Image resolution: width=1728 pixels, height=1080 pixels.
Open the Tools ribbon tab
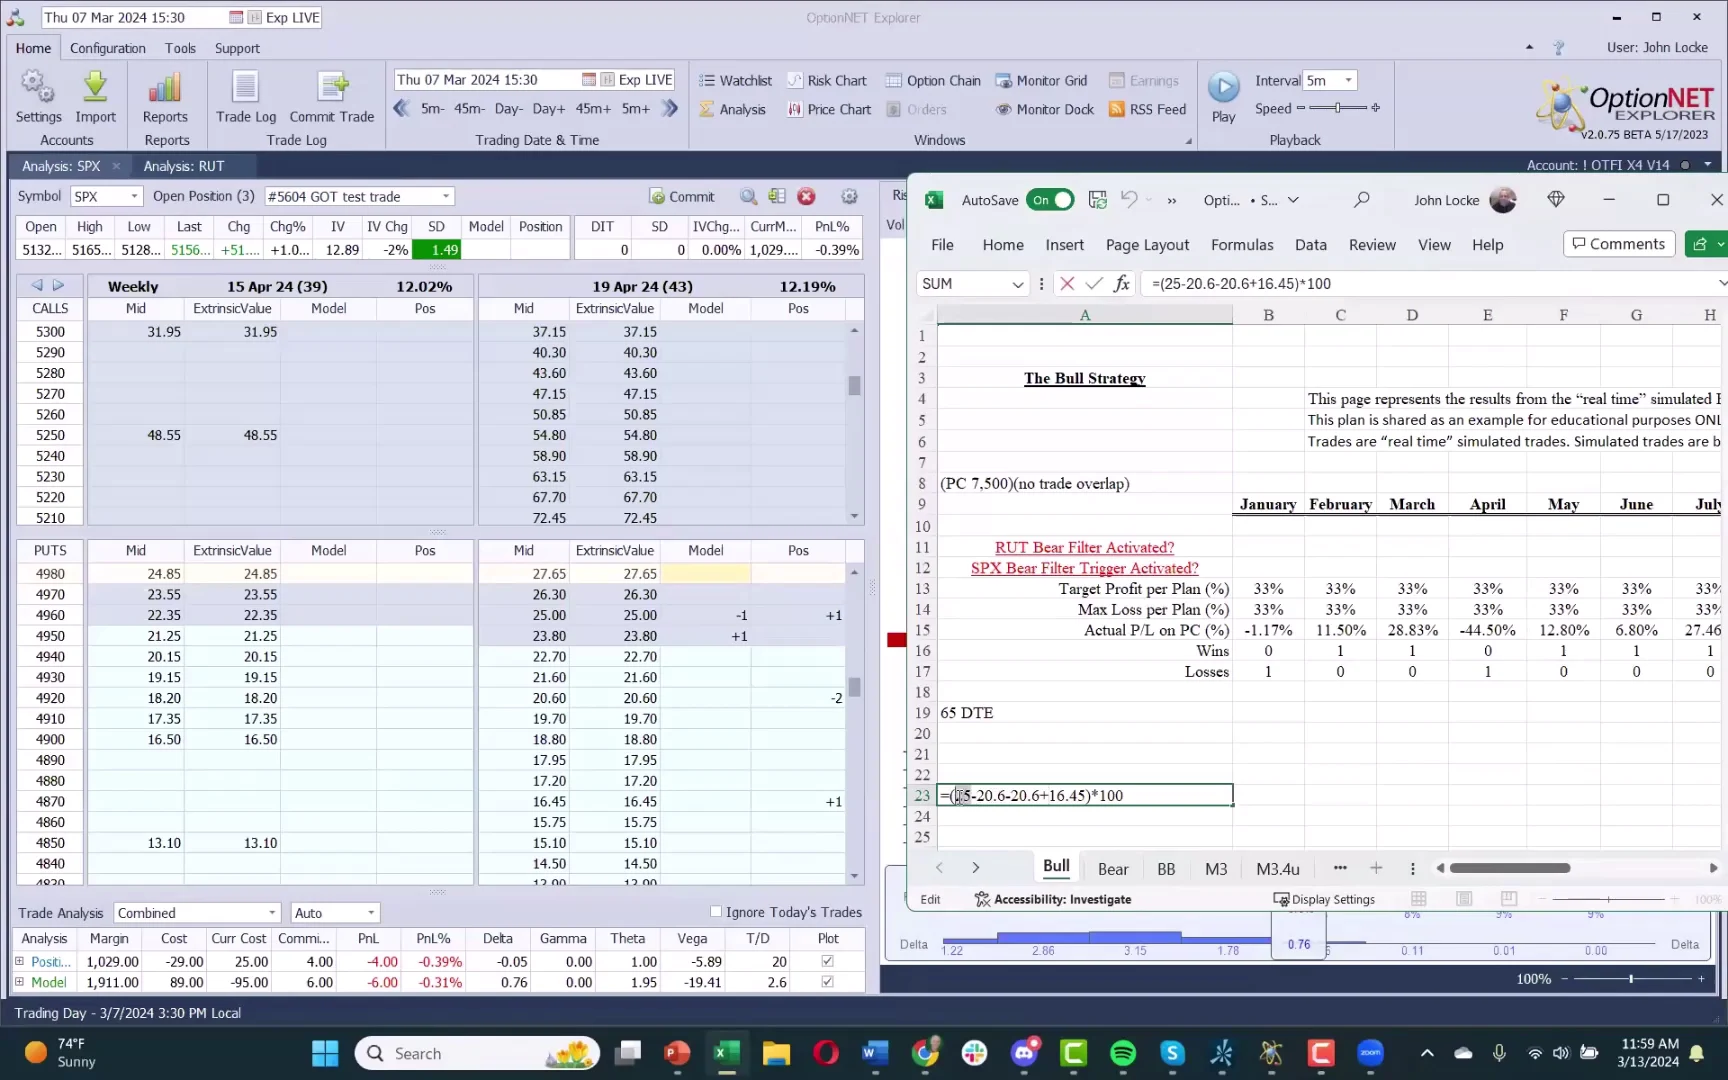pyautogui.click(x=180, y=48)
